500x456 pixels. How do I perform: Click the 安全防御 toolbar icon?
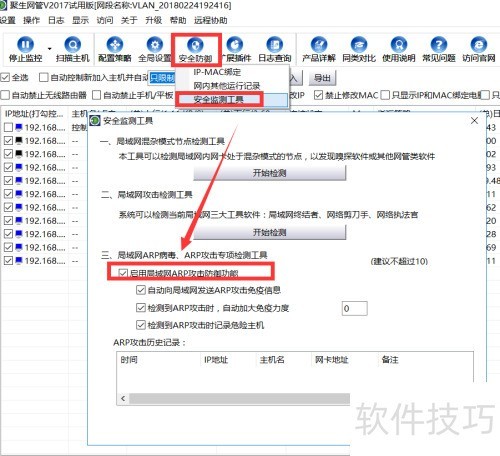(x=195, y=49)
